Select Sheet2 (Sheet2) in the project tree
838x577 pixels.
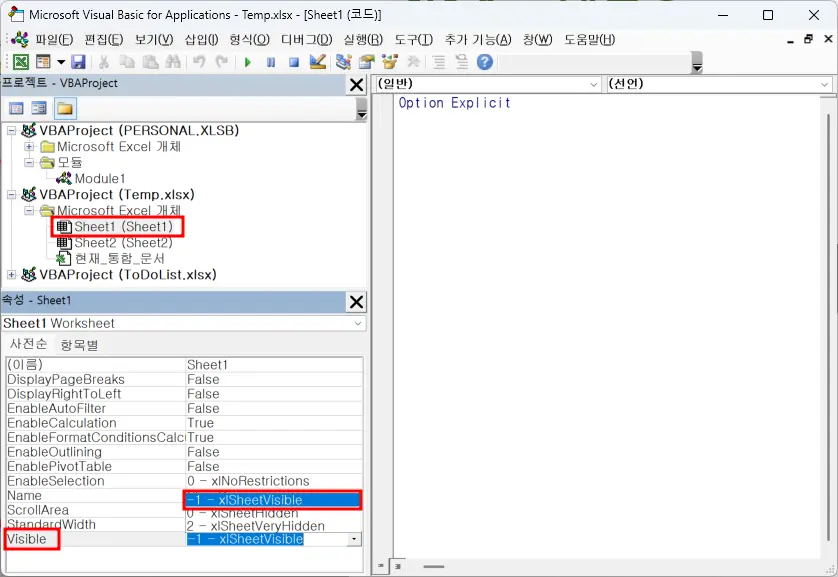coord(122,243)
